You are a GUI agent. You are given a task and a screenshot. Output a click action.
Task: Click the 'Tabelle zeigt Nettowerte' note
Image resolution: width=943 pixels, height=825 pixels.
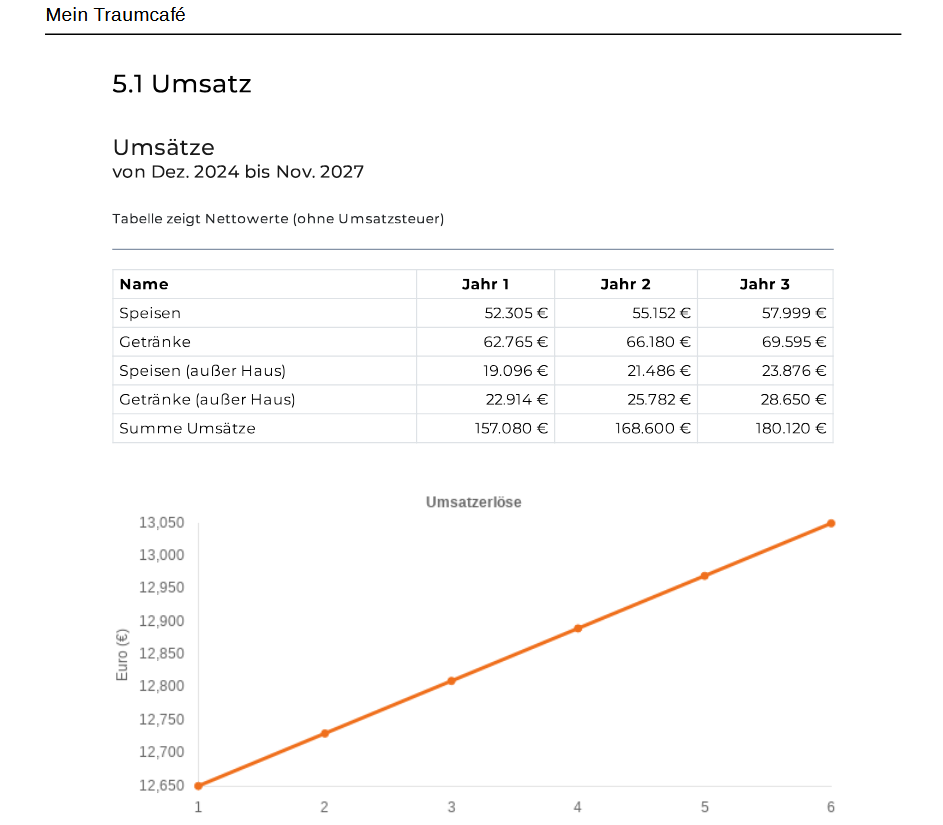278,219
